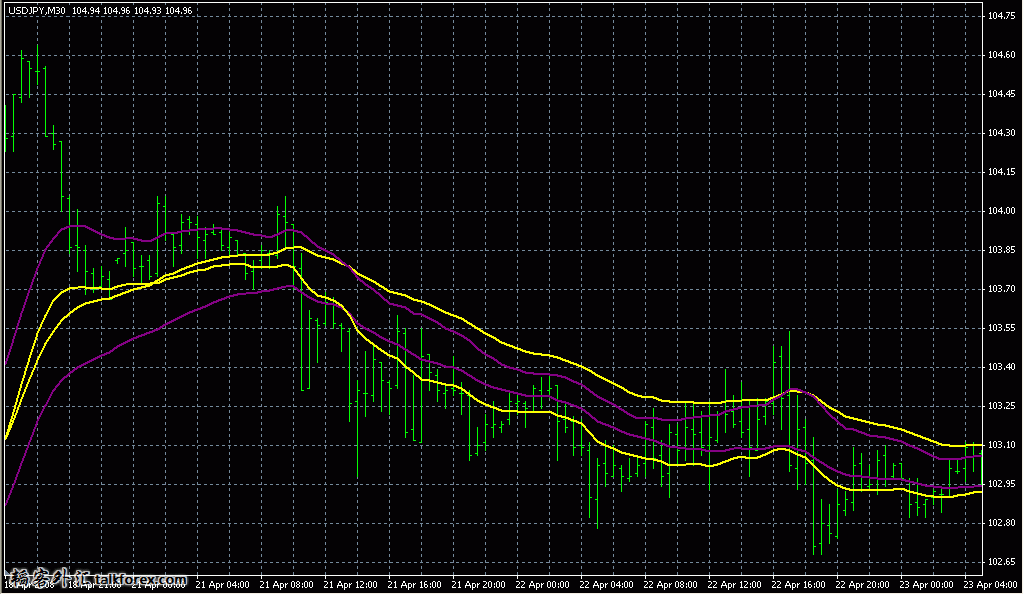Select the 22 Apr 12:00 time label

pyautogui.click(x=734, y=585)
